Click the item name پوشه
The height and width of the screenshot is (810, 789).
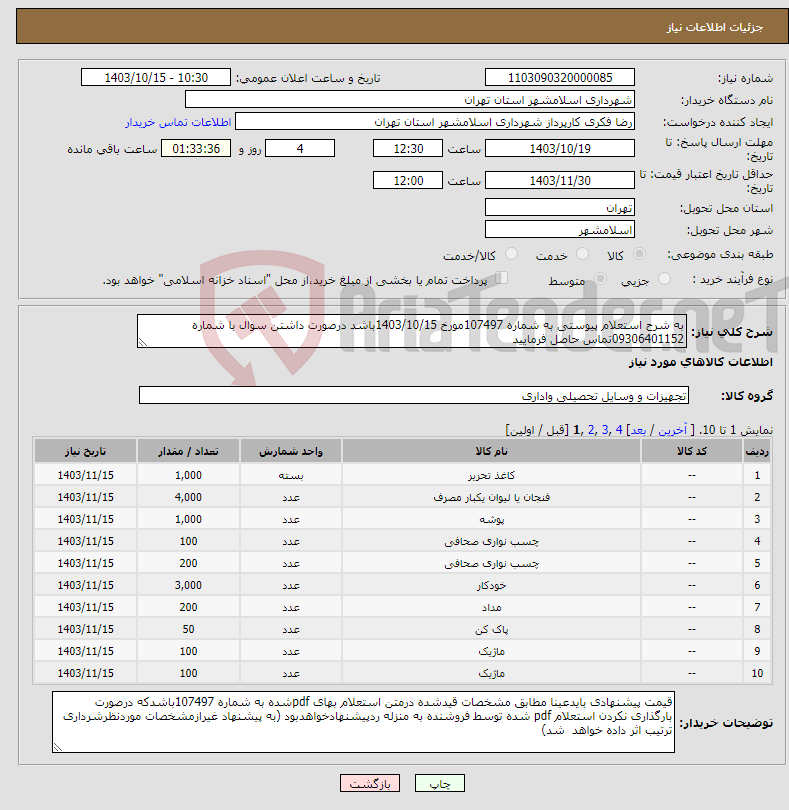click(x=491, y=519)
